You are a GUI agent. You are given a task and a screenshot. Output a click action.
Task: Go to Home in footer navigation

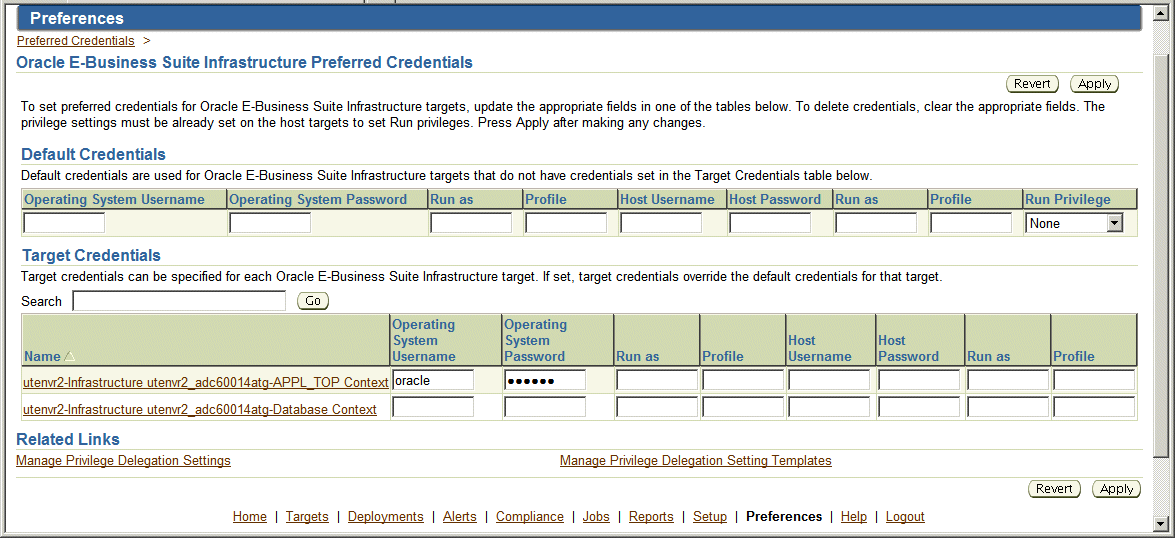[x=250, y=516]
